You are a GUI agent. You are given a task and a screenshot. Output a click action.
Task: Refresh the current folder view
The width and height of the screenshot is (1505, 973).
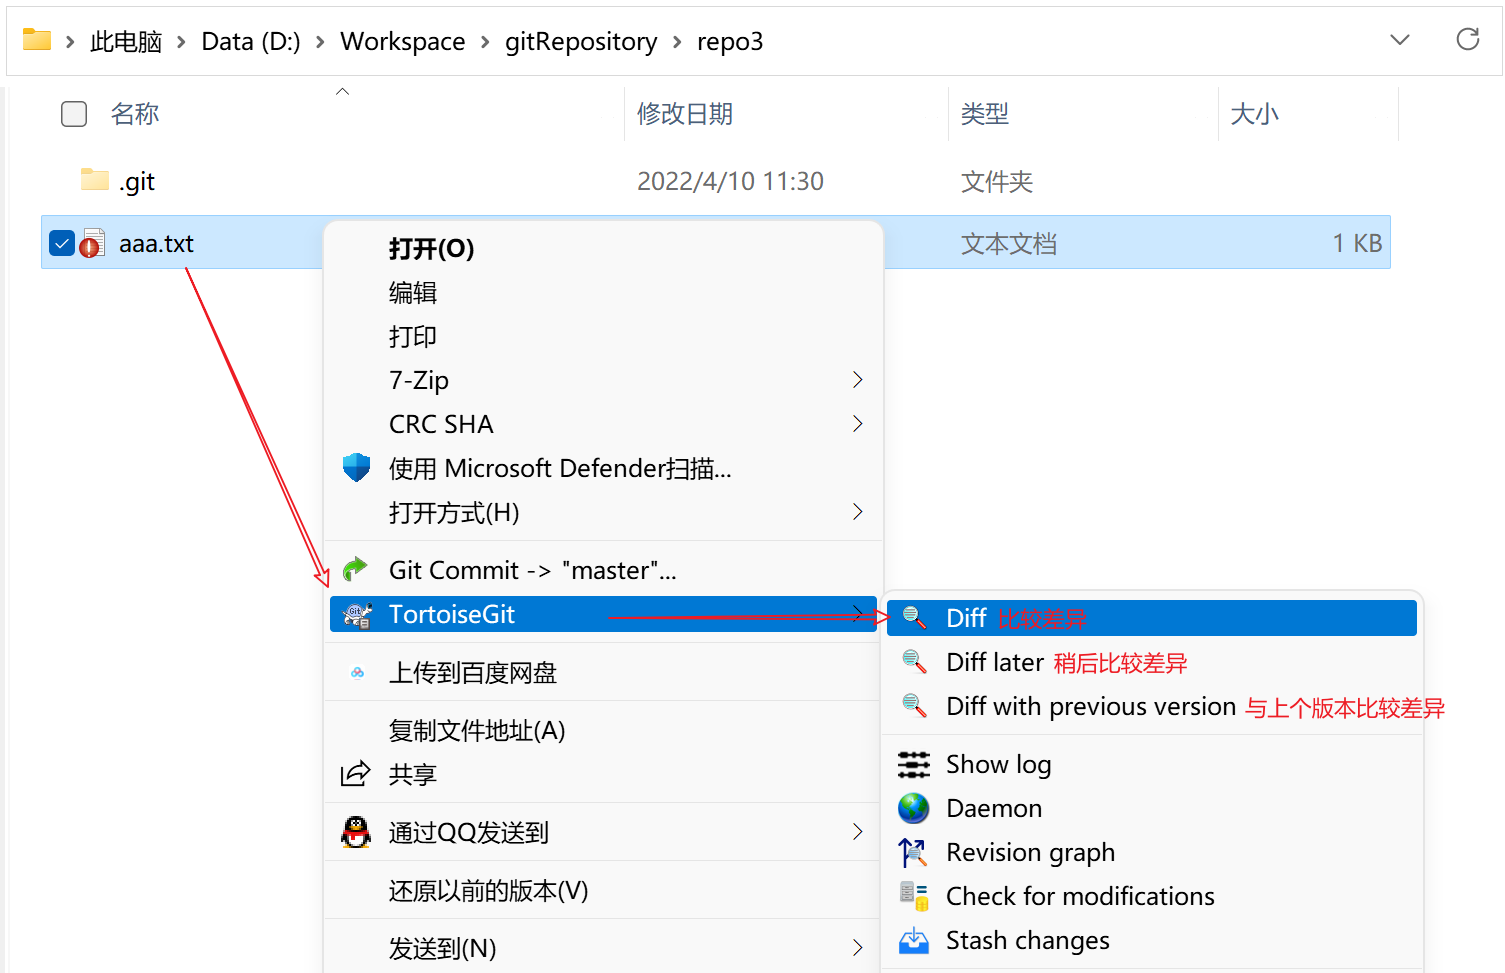[x=1467, y=40]
